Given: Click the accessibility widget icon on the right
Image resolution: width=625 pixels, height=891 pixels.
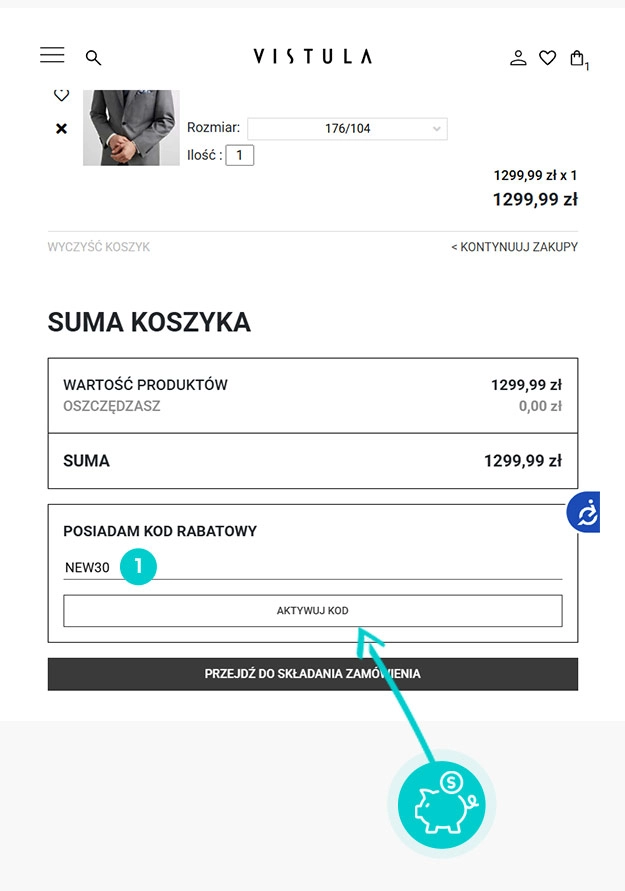Looking at the screenshot, I should pos(586,513).
